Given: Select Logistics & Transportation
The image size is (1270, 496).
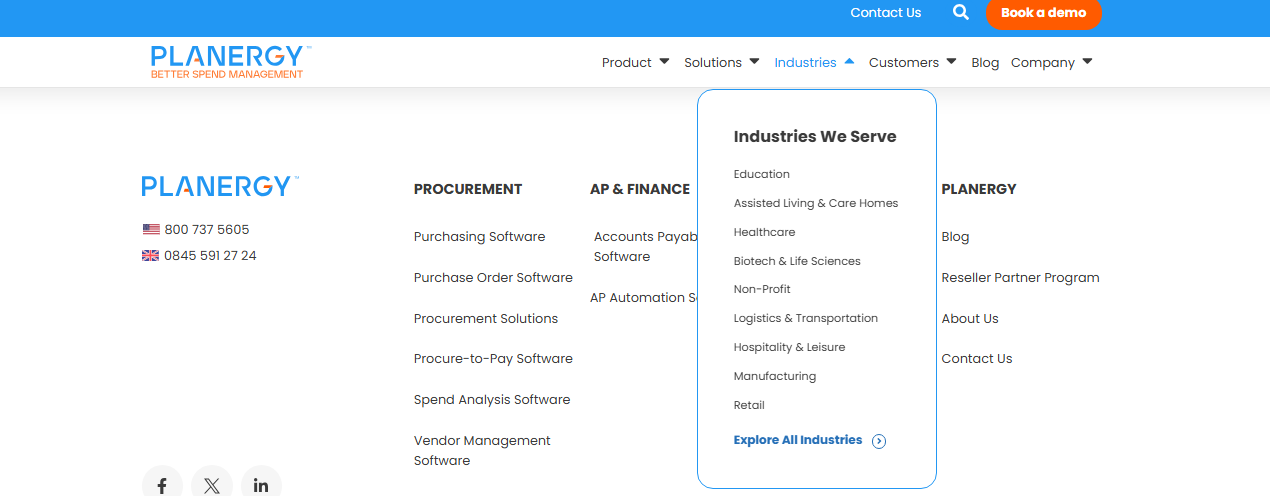Looking at the screenshot, I should 806,318.
